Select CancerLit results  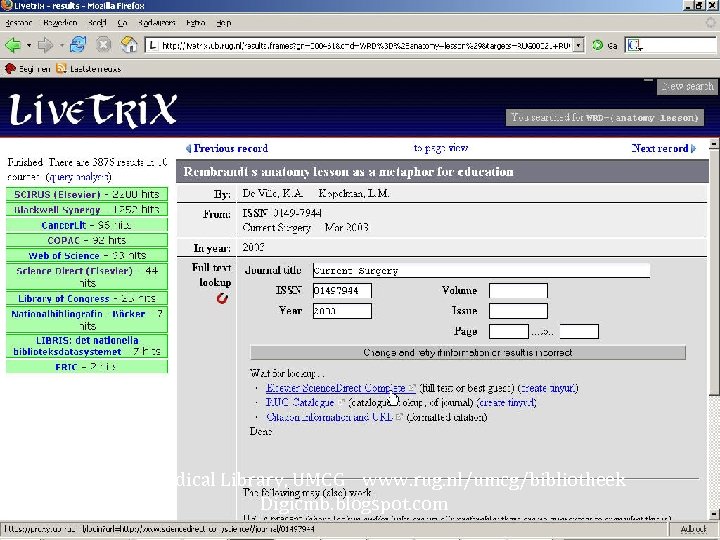coord(87,225)
